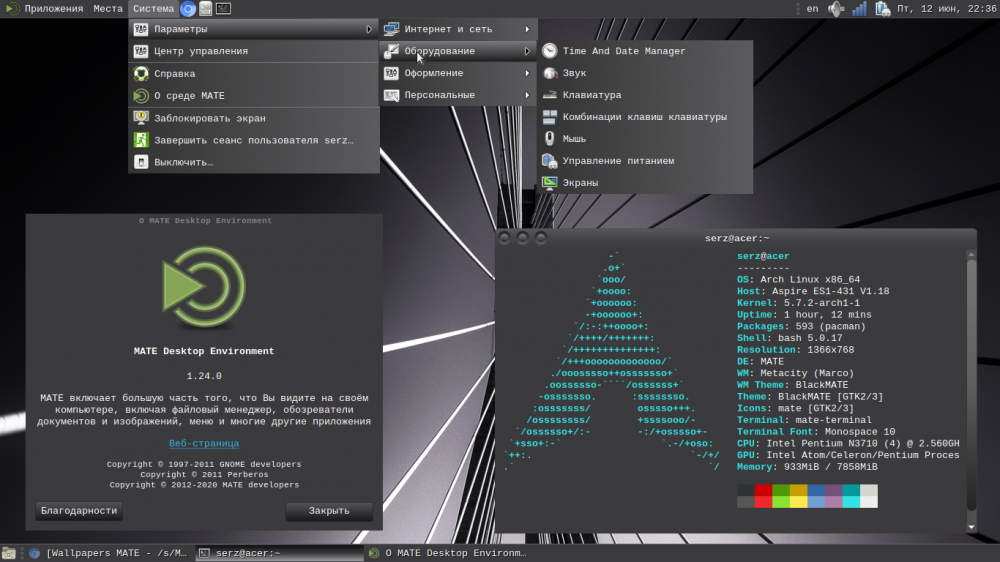The image size is (1000, 562).
Task: Click the Персональные category icon
Action: (x=392, y=95)
